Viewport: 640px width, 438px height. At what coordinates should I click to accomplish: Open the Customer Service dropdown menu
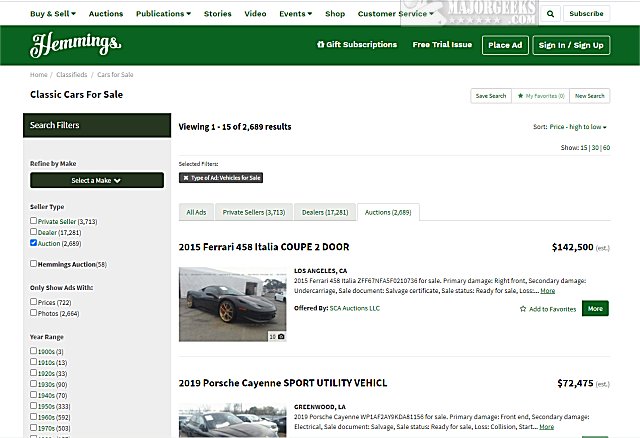coord(396,14)
